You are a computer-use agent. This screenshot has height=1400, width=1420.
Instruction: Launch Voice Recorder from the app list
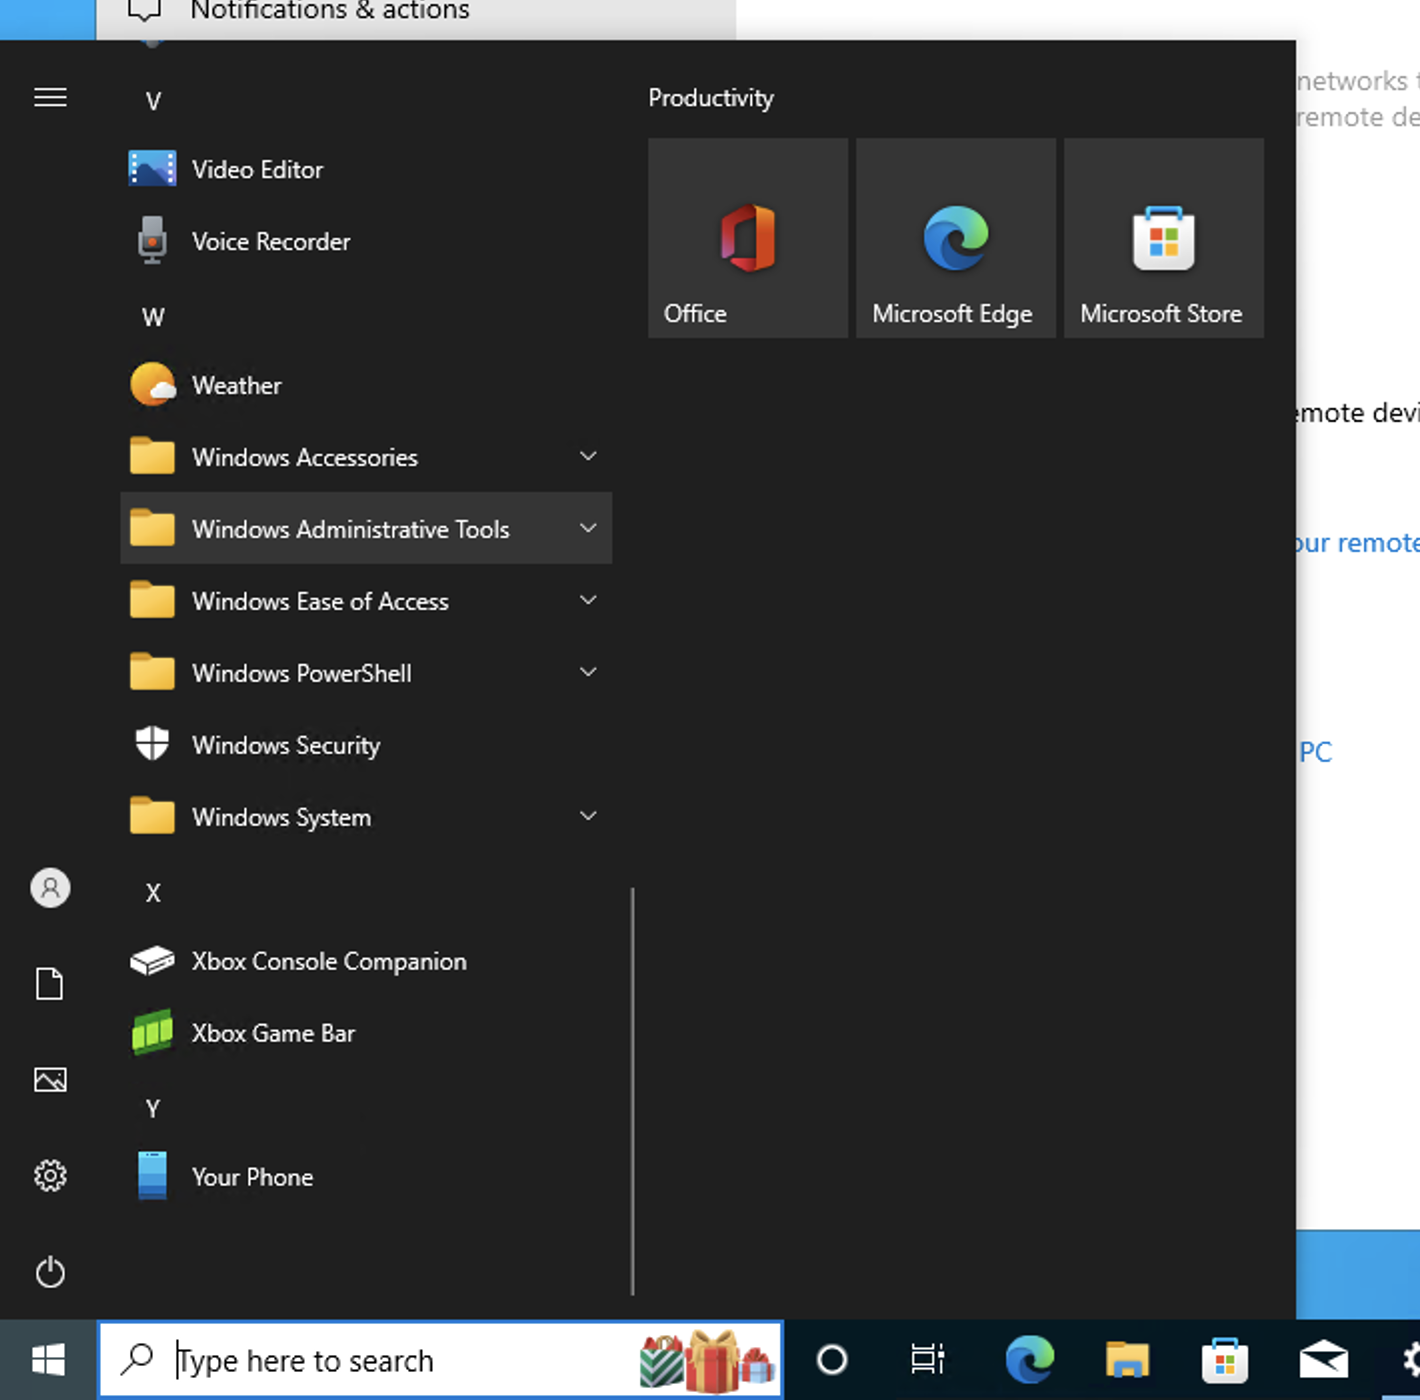[366, 241]
